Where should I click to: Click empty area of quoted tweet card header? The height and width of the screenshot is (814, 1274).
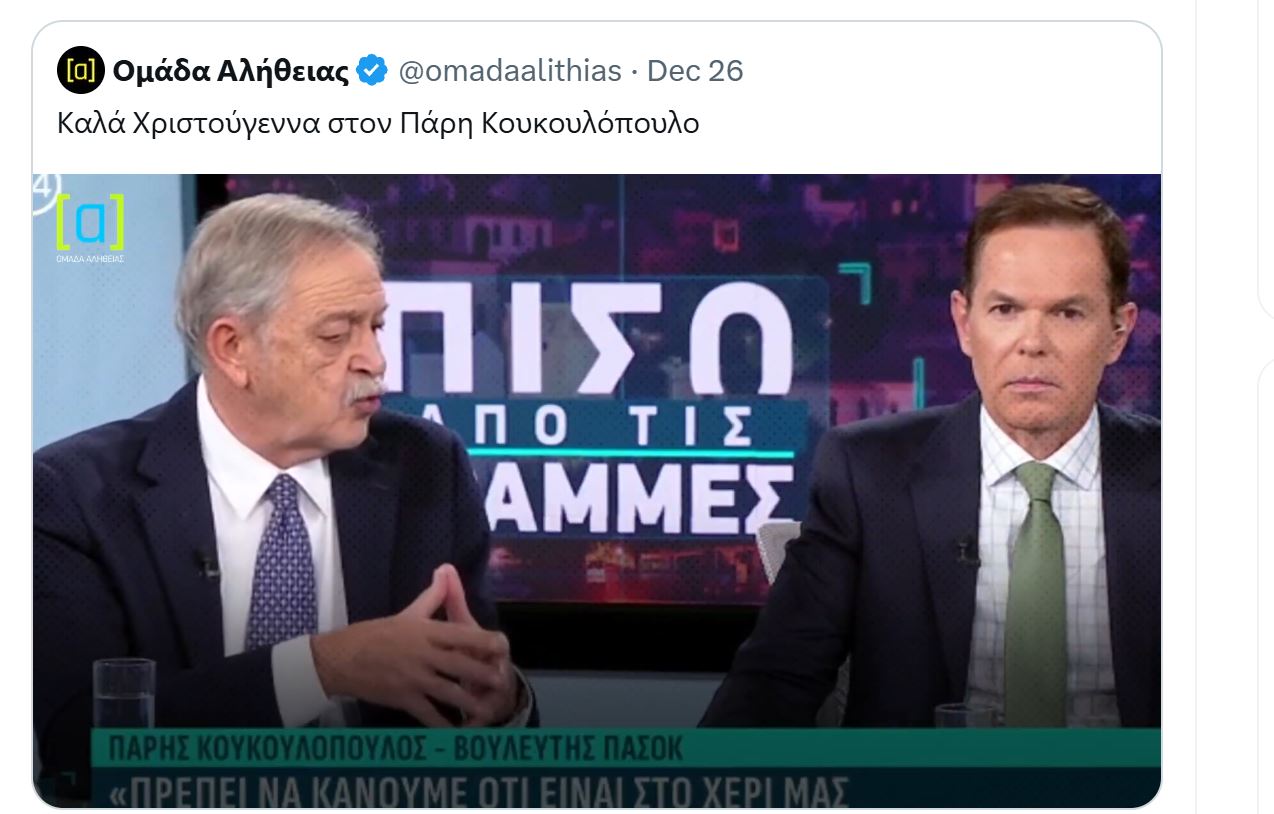coord(950,72)
